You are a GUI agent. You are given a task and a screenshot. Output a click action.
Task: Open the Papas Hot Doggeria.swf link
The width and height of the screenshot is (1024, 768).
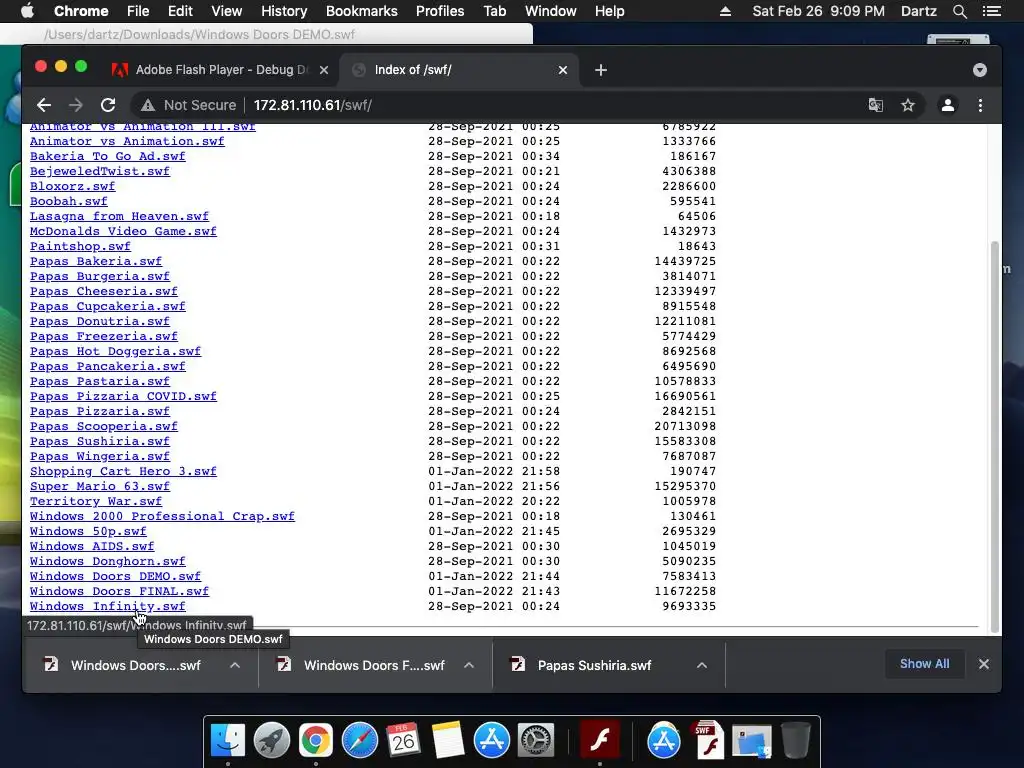[x=115, y=351]
